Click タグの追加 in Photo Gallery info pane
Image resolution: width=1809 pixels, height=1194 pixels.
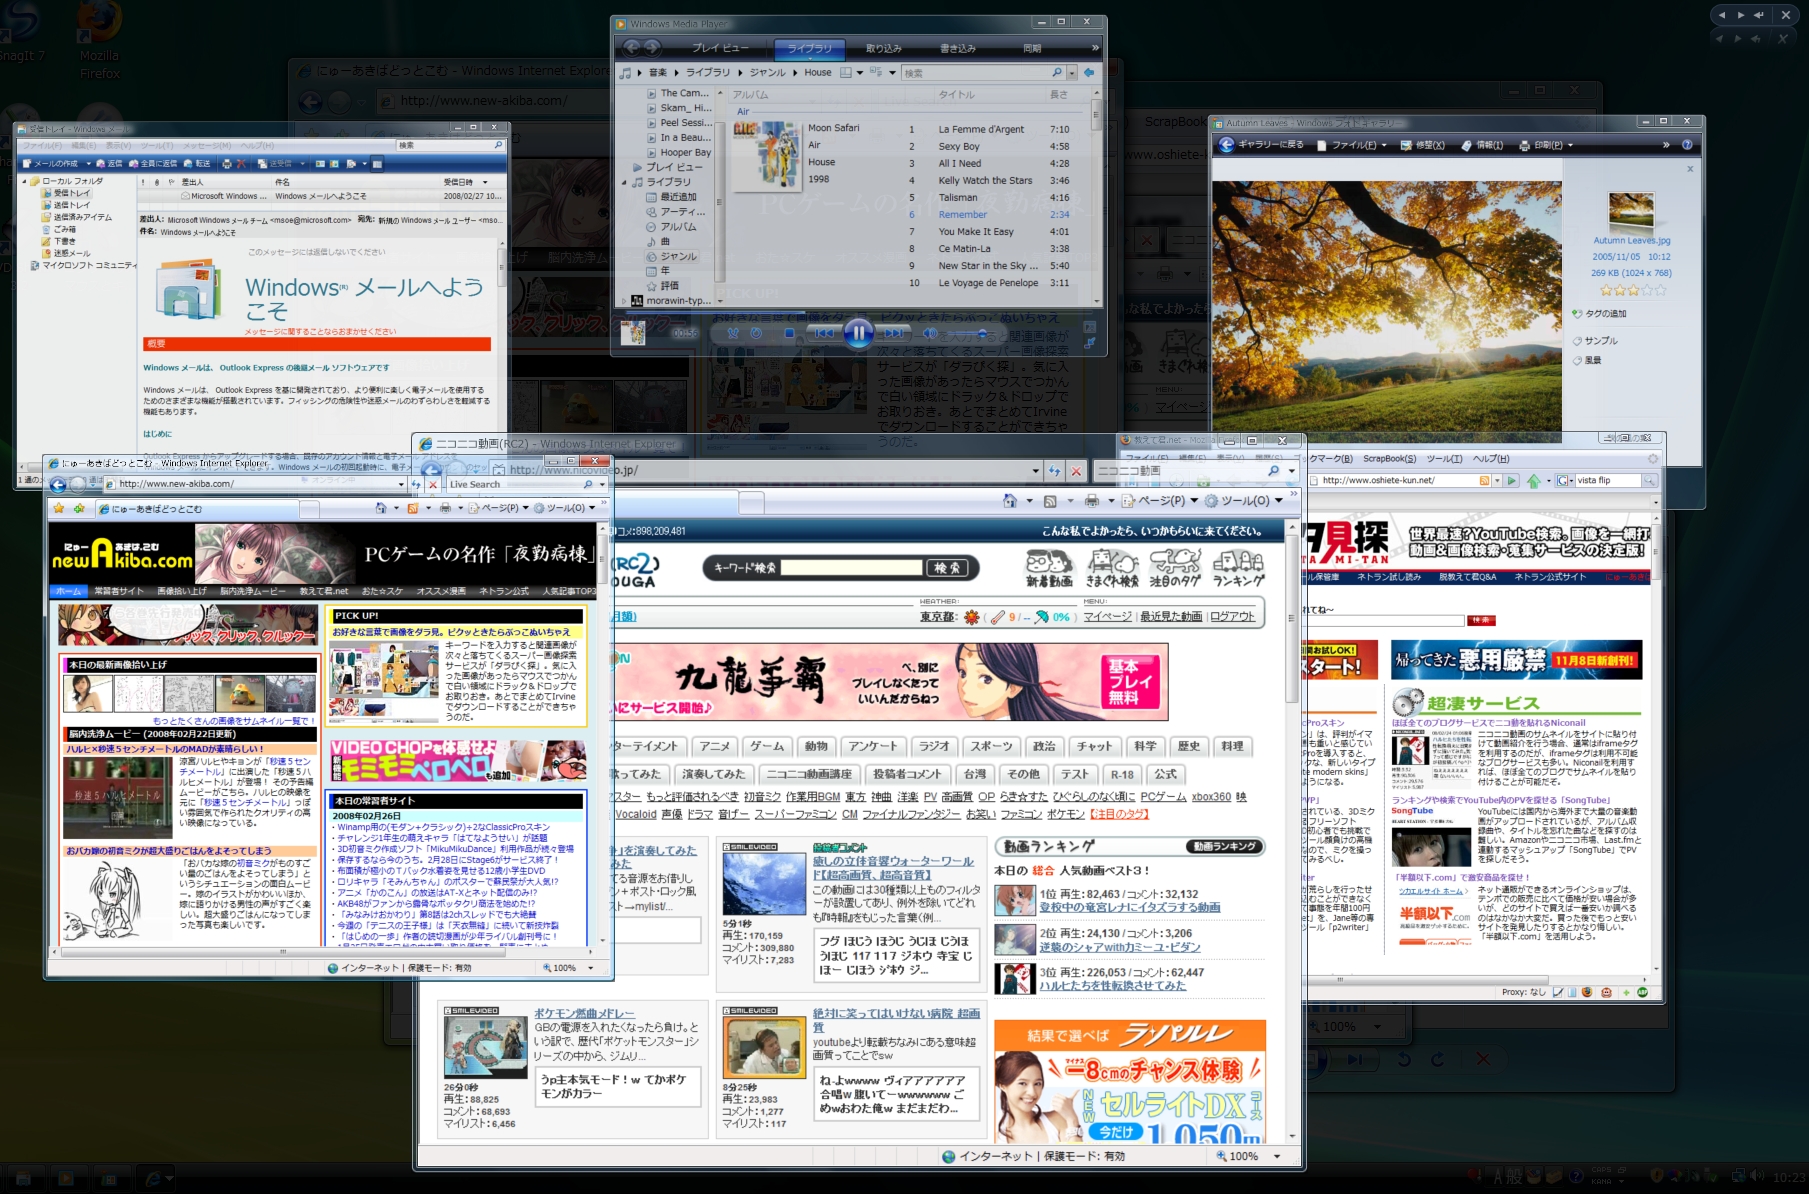pyautogui.click(x=1598, y=314)
